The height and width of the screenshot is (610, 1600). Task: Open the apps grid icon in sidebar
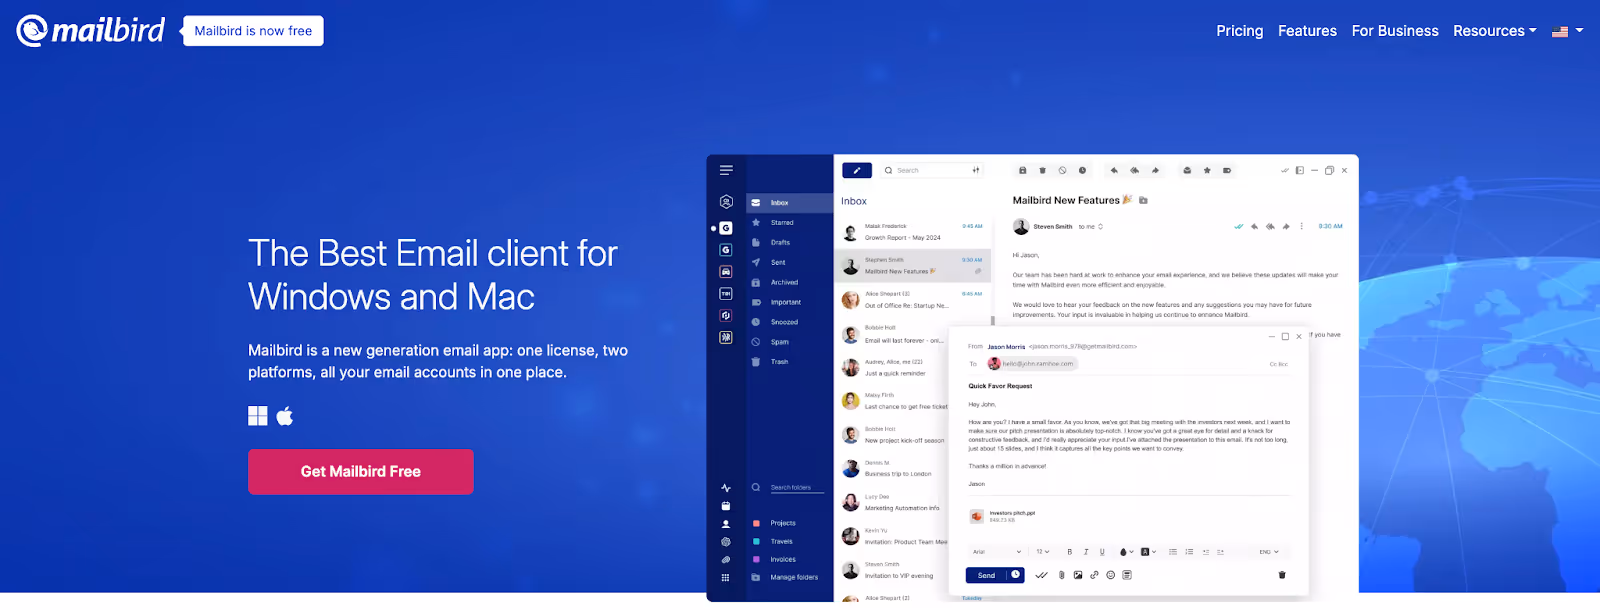[726, 578]
